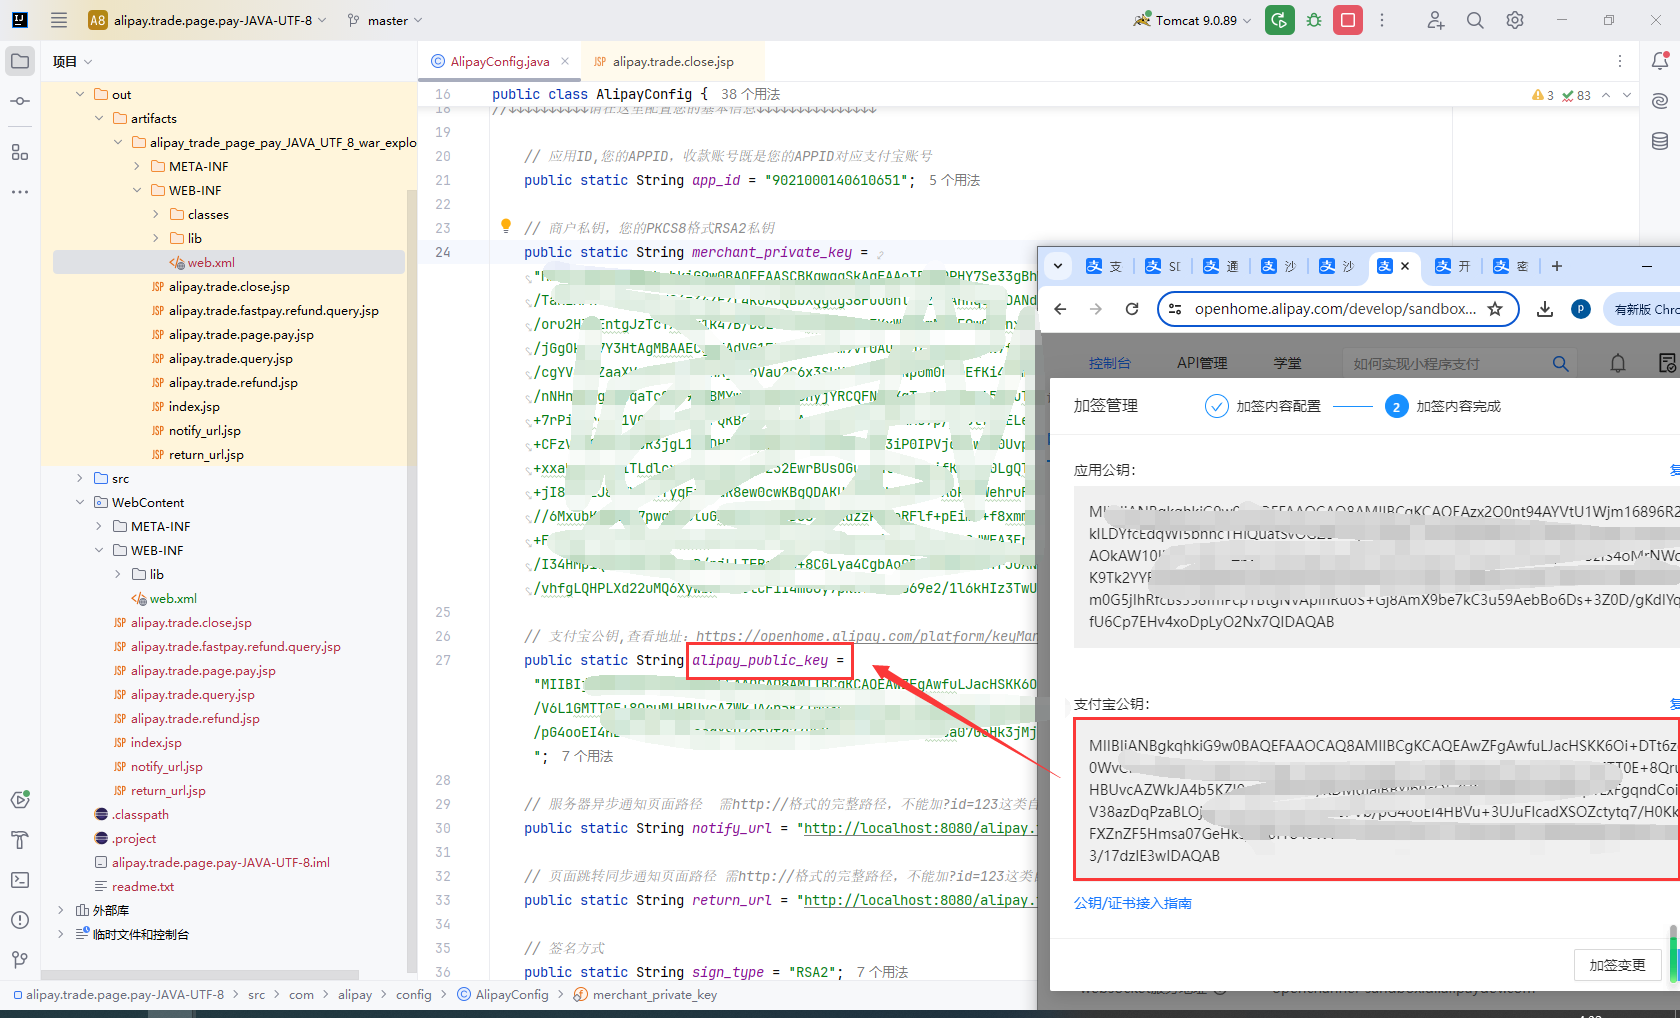Open browser tab search dropdown

(1057, 266)
